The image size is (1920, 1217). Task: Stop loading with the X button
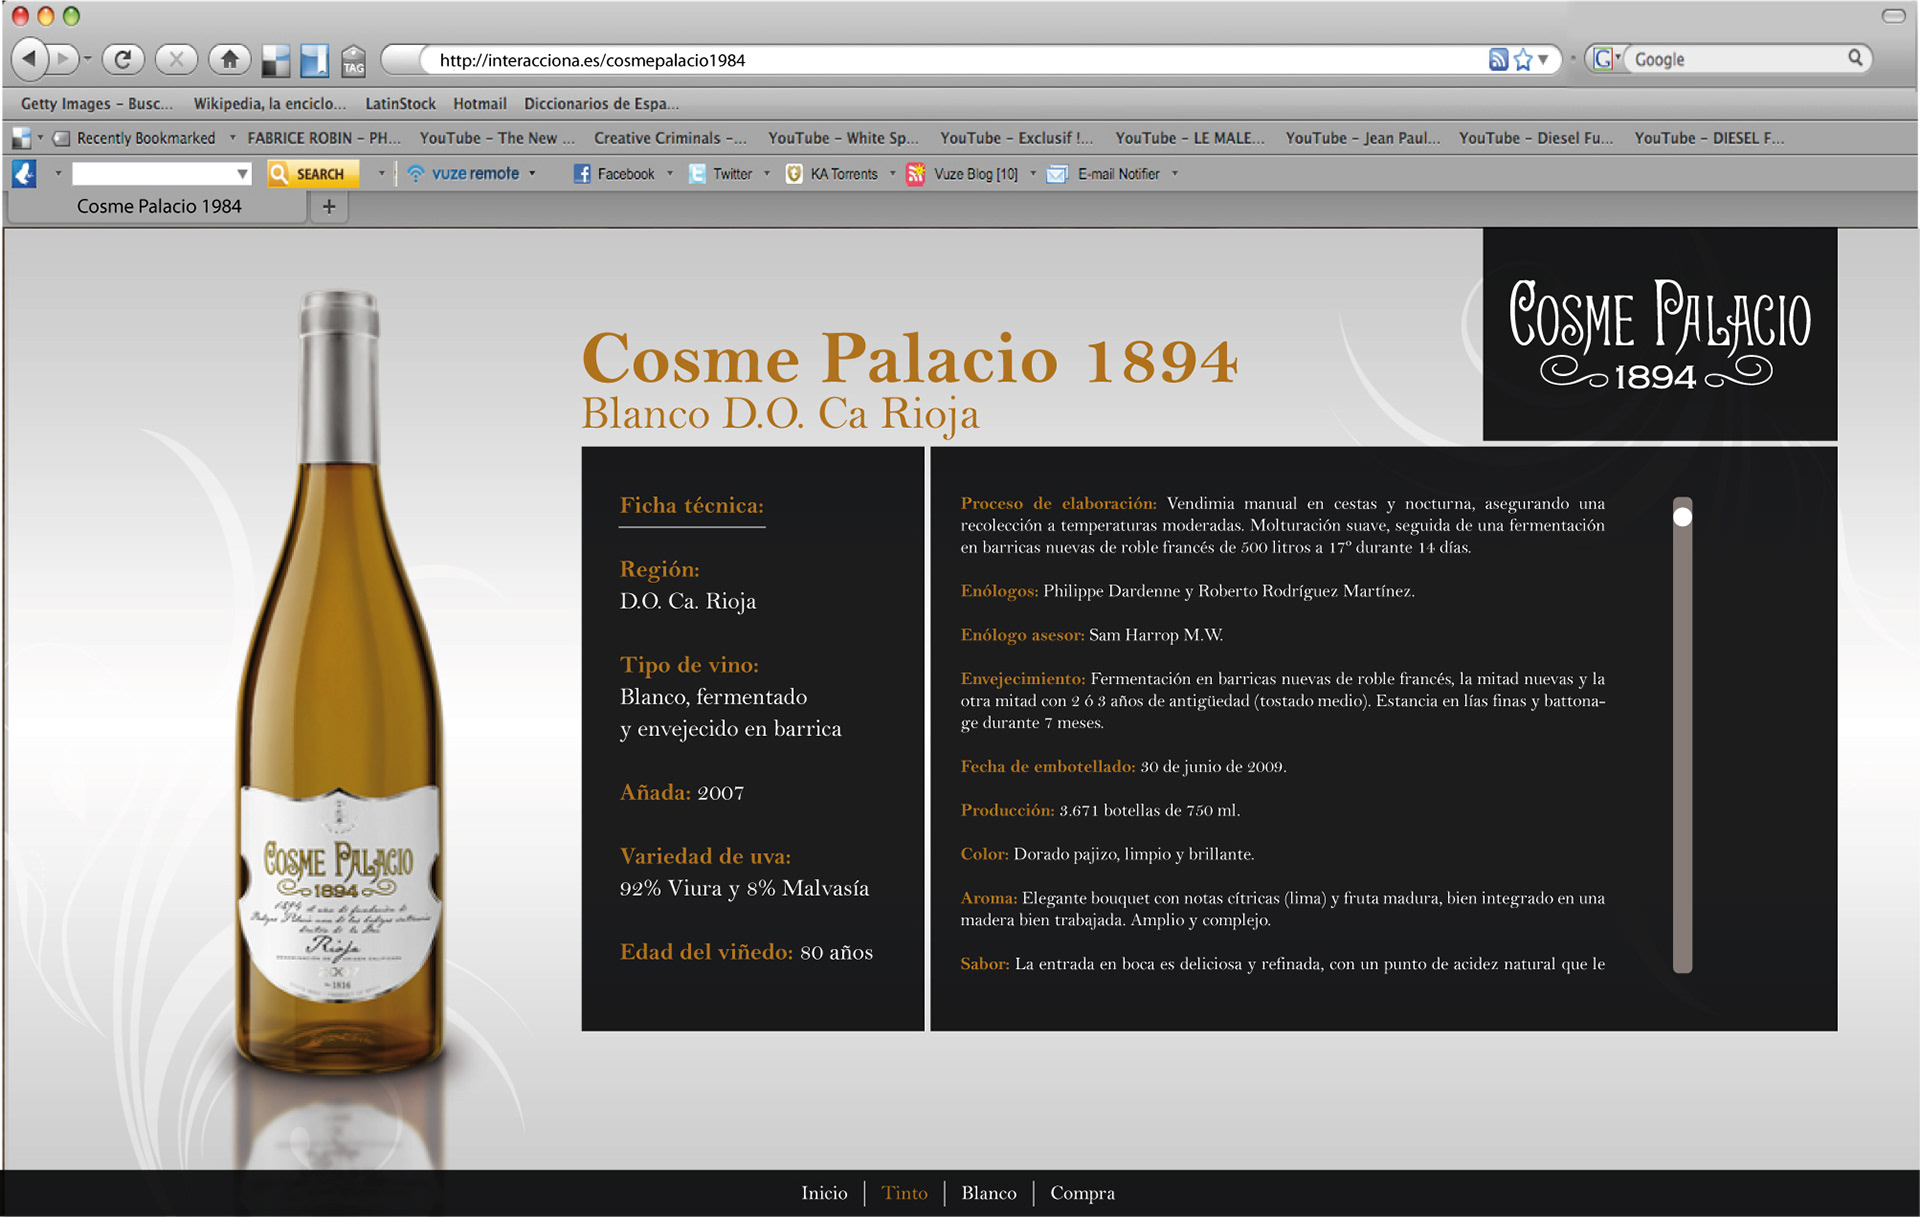coord(176,60)
